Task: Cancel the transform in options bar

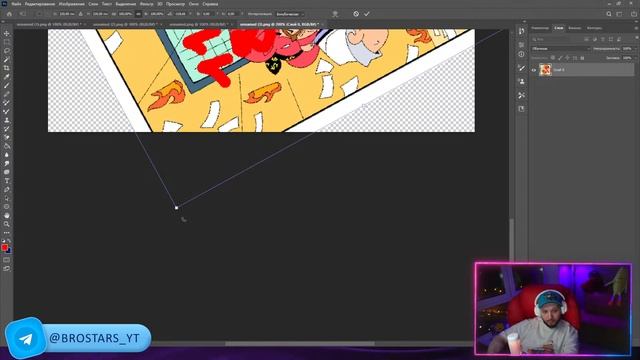Action: point(356,14)
